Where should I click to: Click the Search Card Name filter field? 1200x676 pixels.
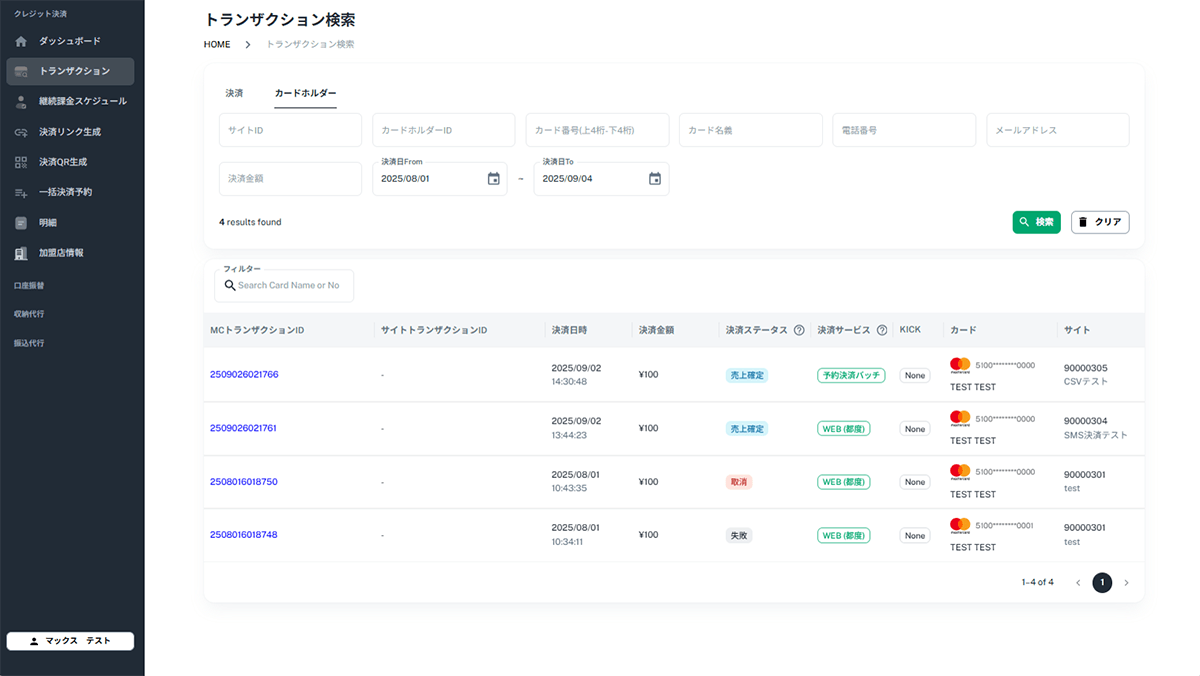coord(290,285)
